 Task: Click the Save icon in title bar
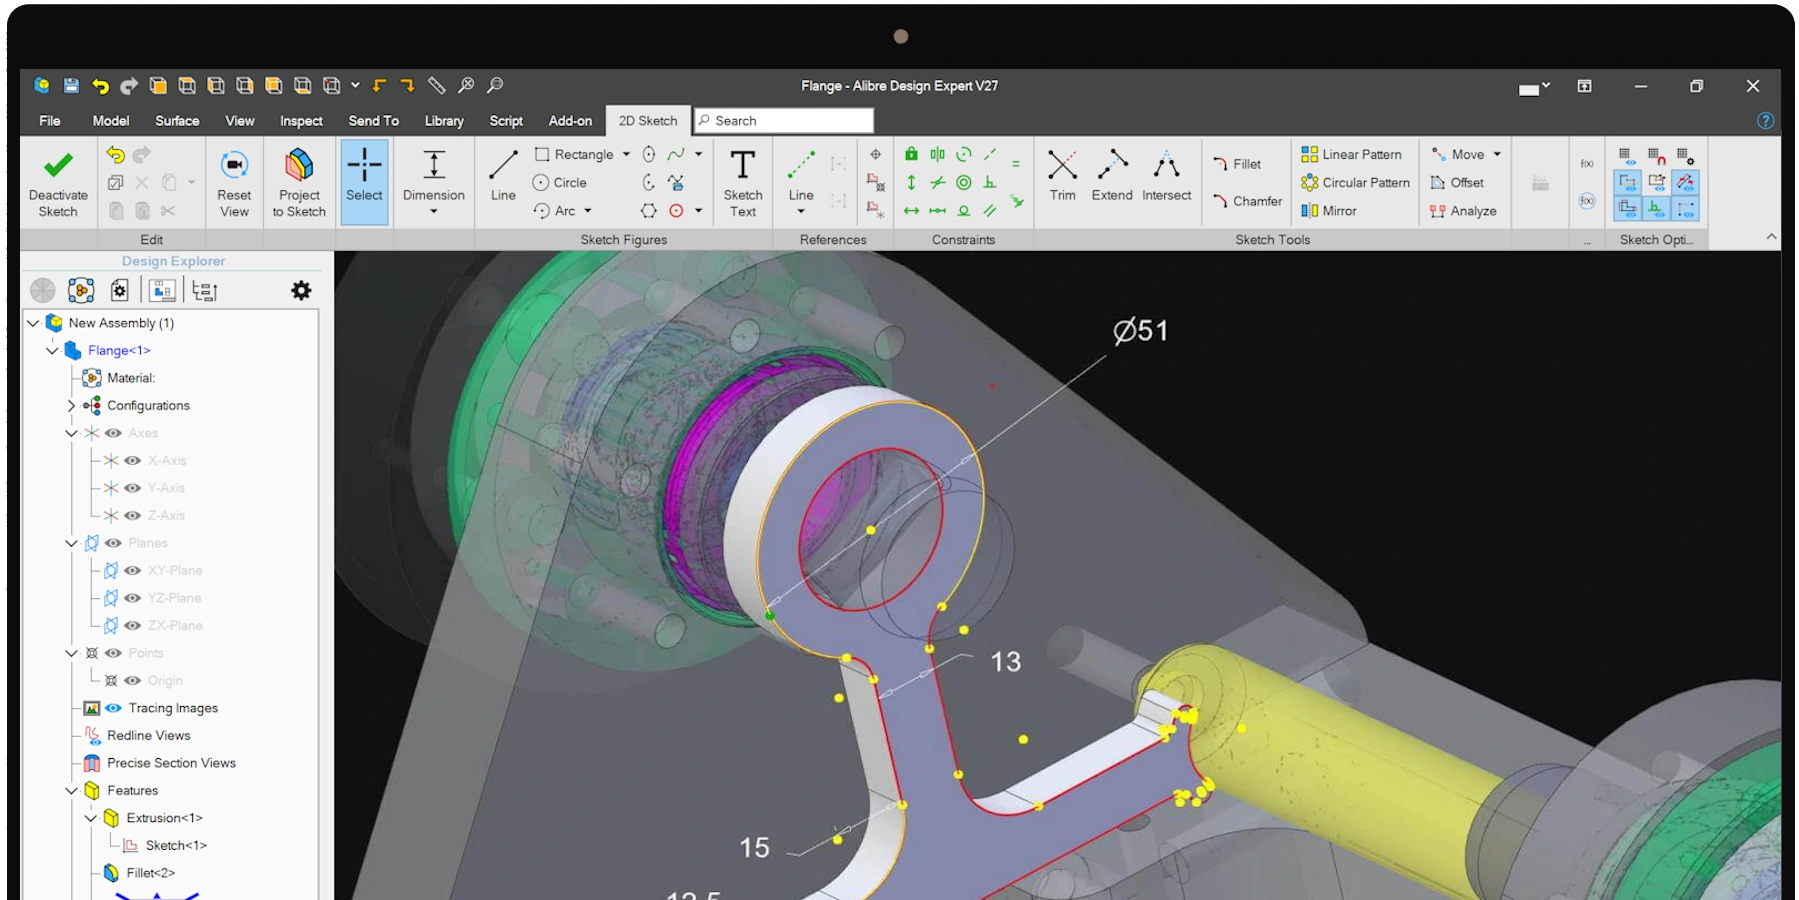coord(71,86)
